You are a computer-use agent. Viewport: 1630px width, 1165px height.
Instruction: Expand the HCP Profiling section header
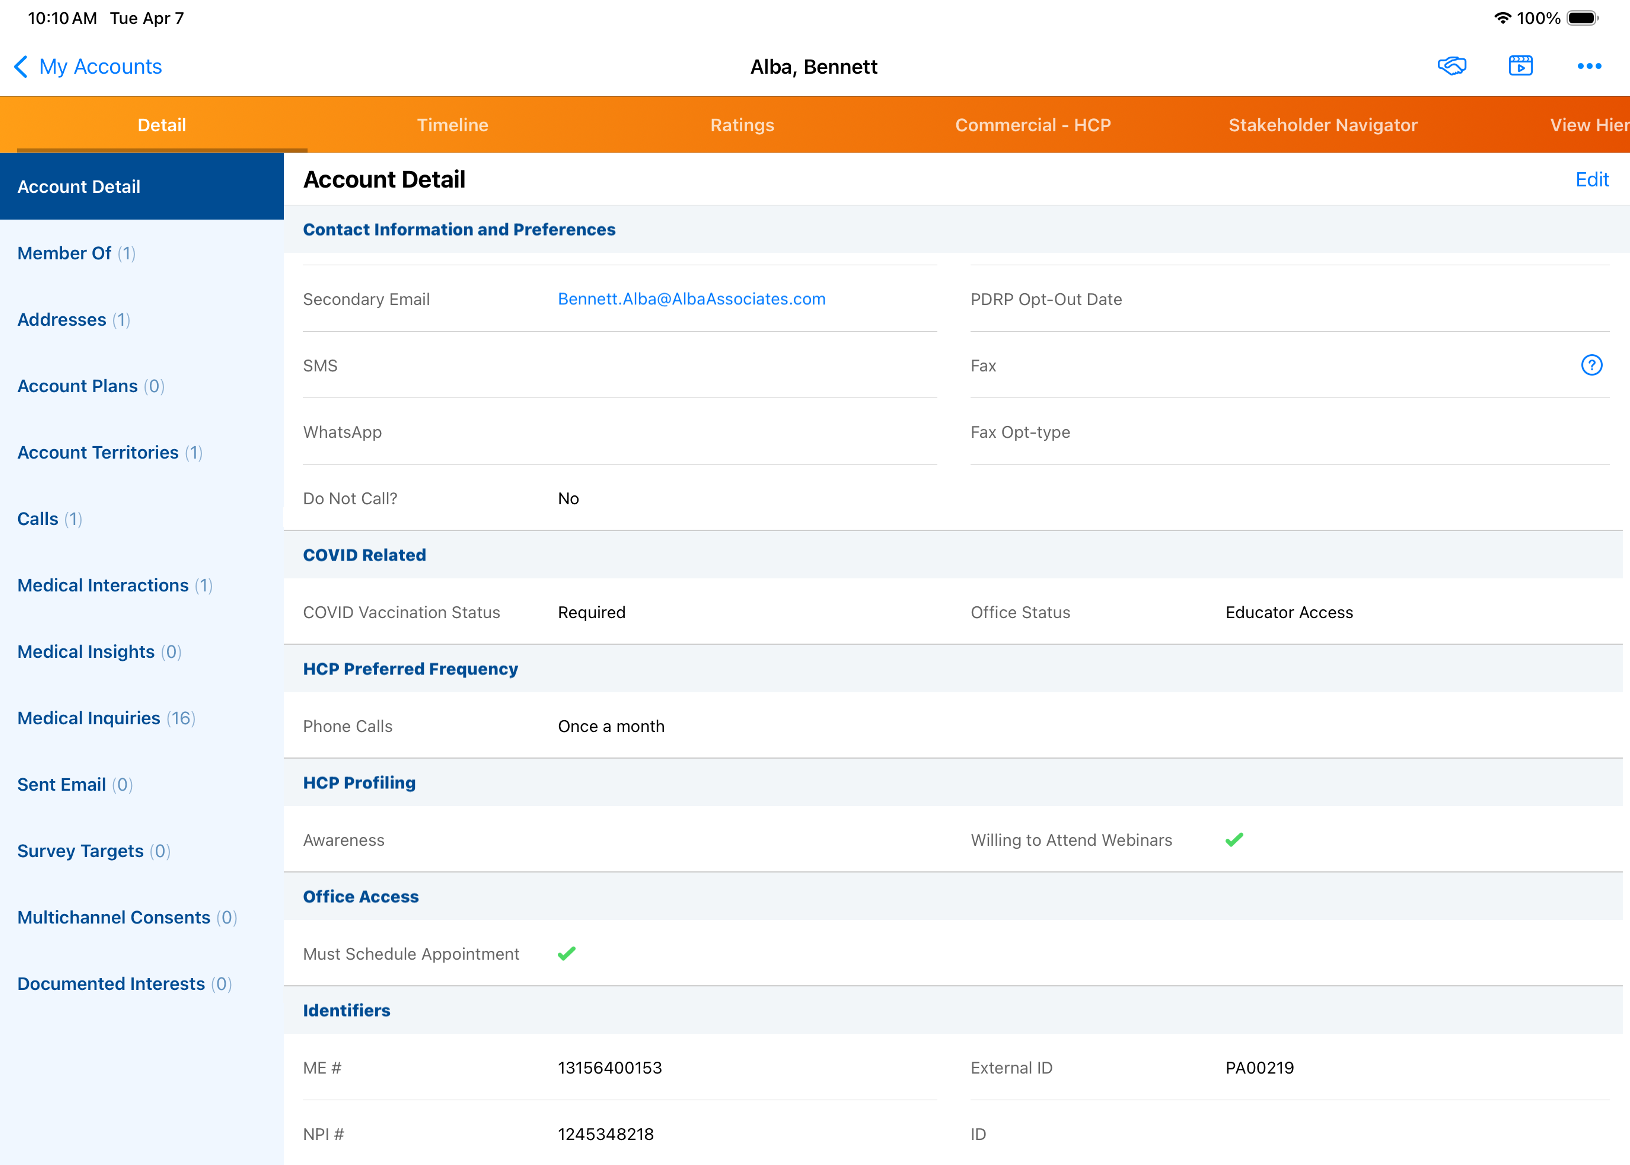[x=359, y=783]
